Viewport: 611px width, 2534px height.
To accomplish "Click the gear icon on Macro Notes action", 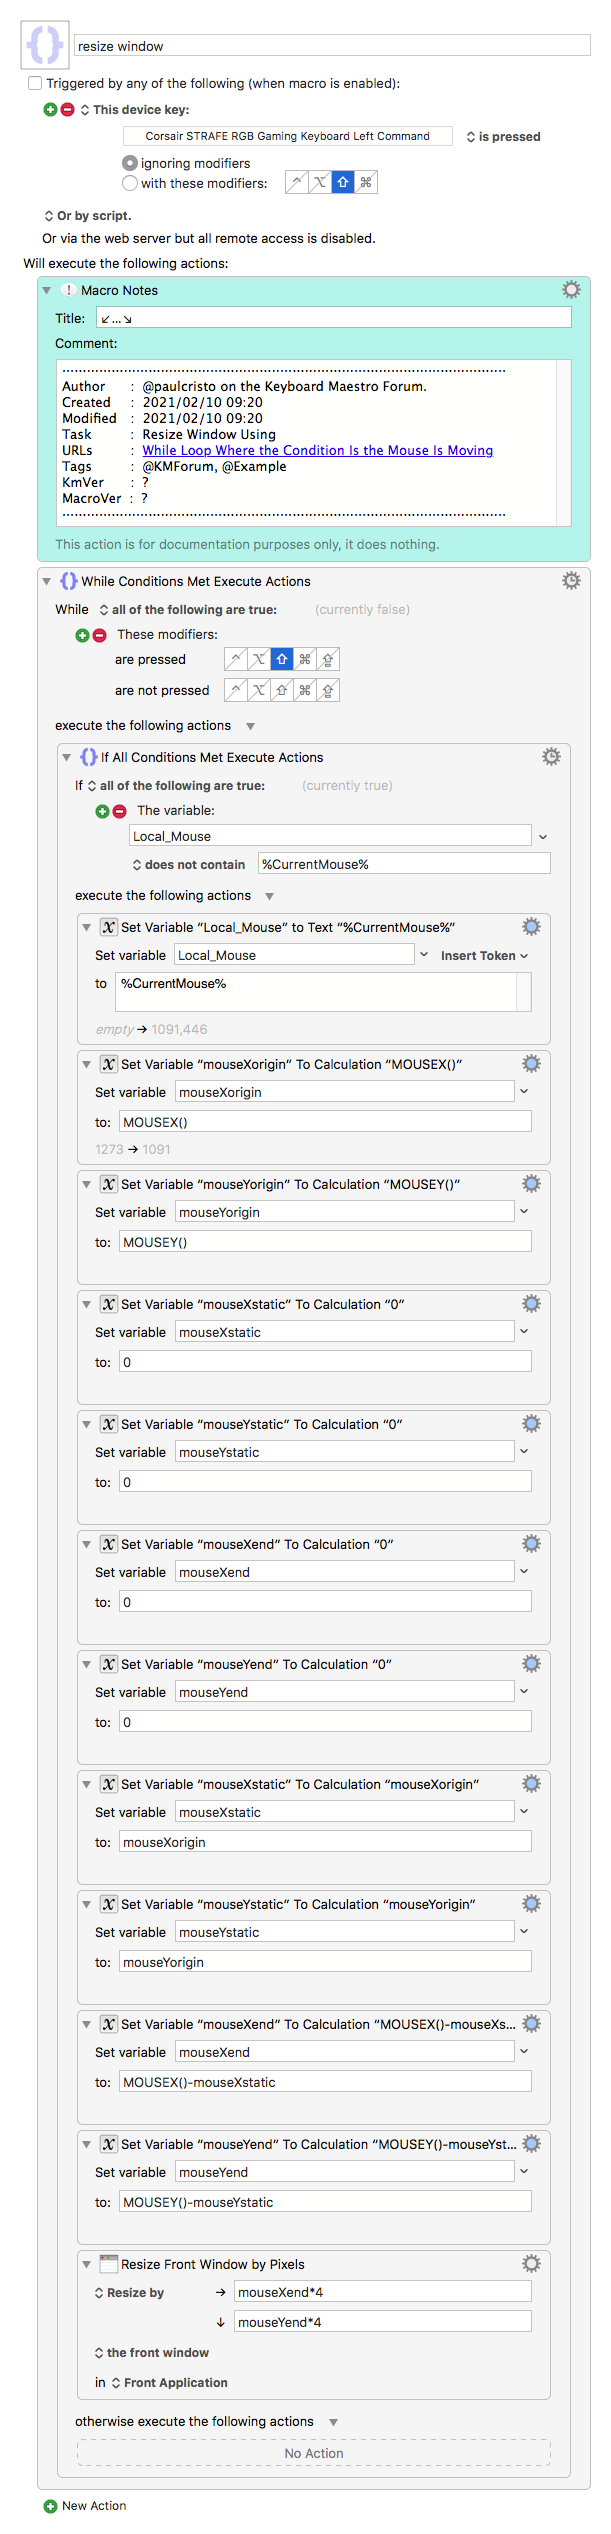I will click(571, 290).
